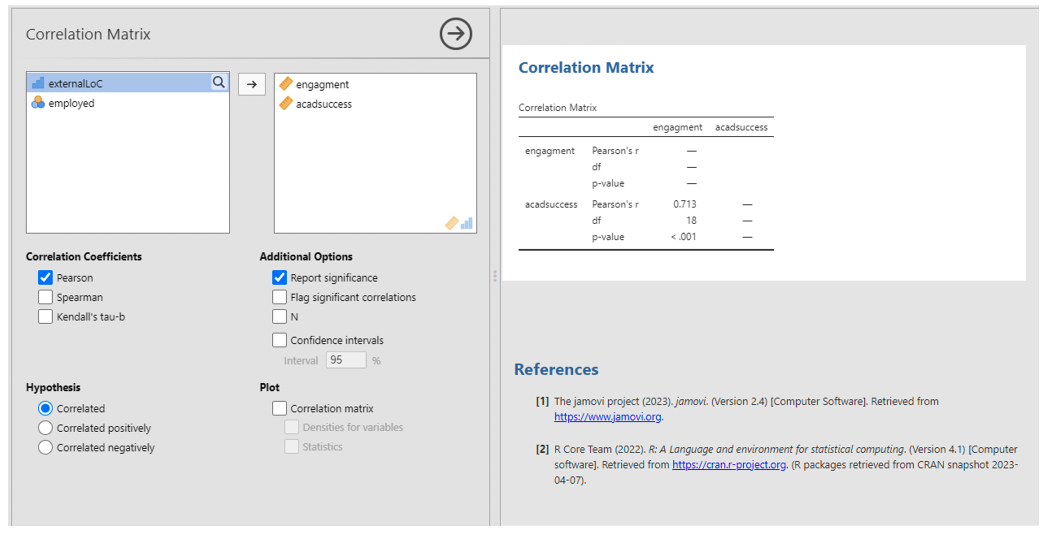Viewport: 1049px width, 533px height.
Task: Enable the Correlation matrix plot checkbox
Action: pos(279,408)
